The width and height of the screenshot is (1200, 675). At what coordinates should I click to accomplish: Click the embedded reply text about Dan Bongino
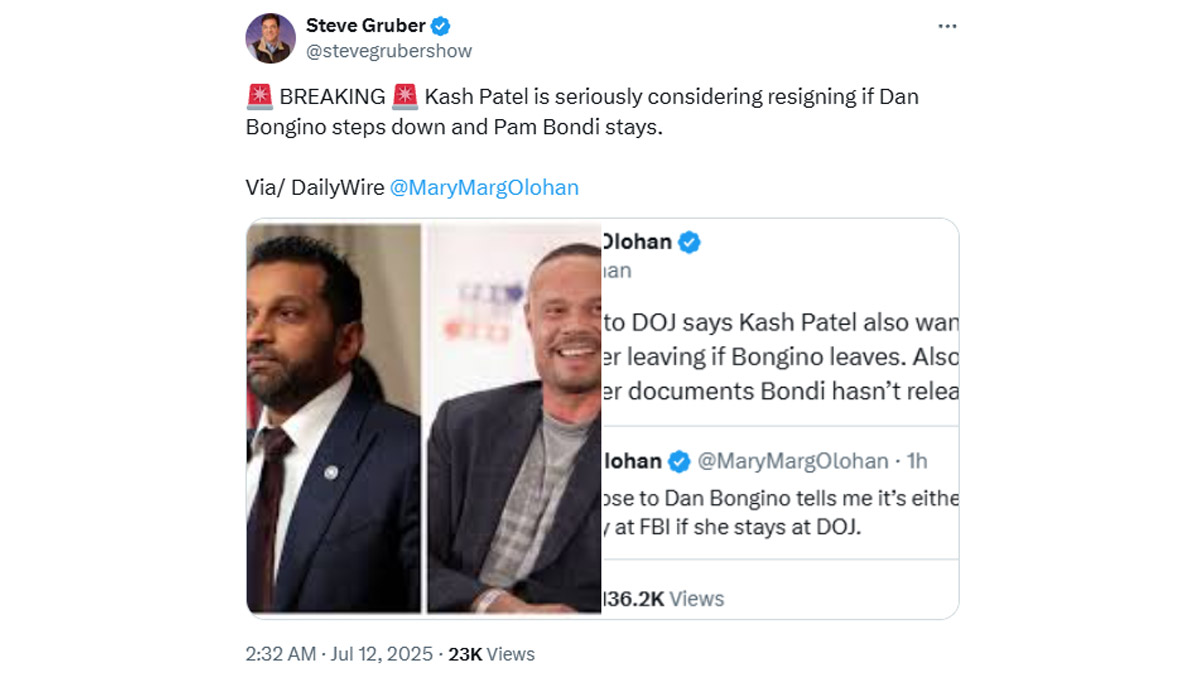(x=780, y=511)
